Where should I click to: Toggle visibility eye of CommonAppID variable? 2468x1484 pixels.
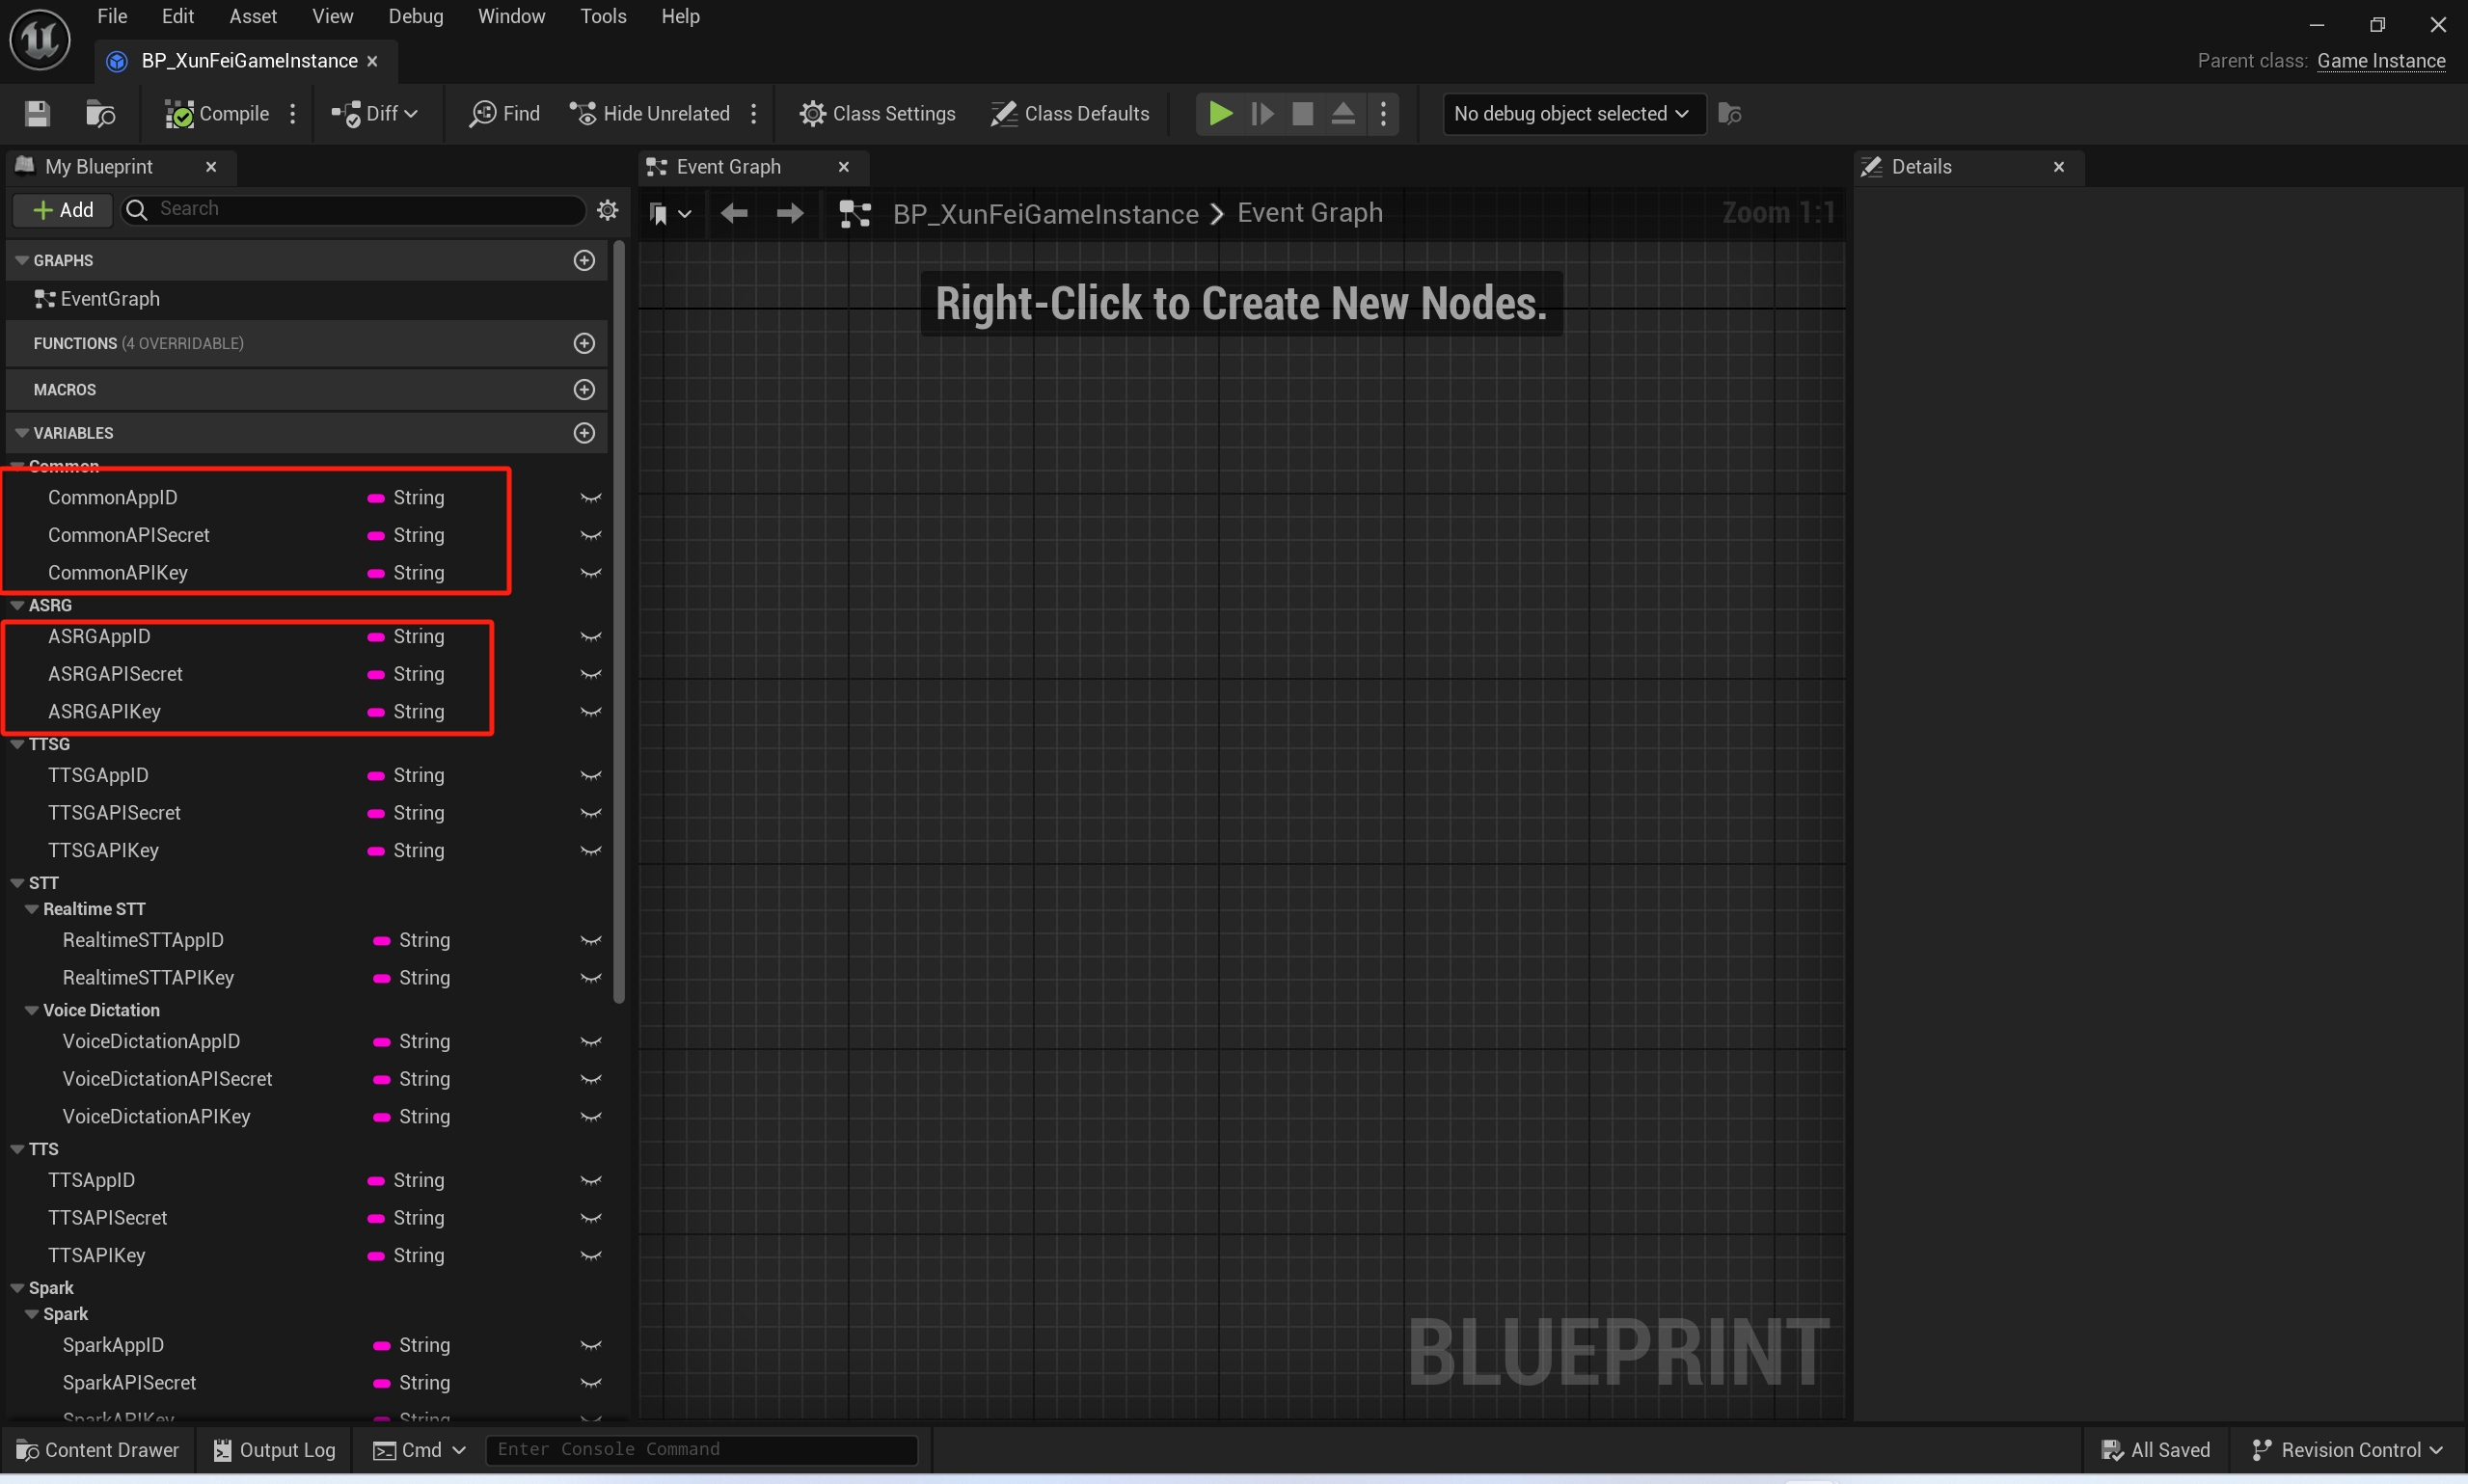(591, 498)
